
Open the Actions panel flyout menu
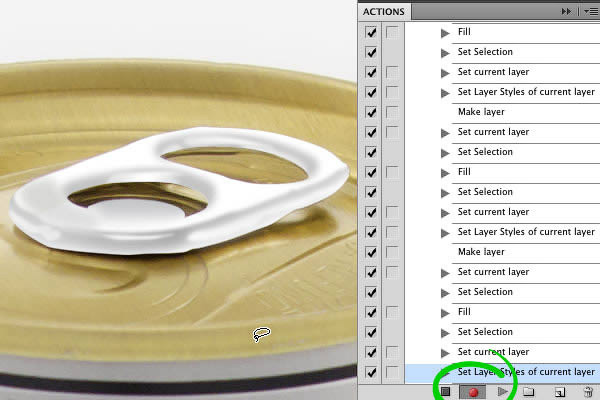pos(591,12)
